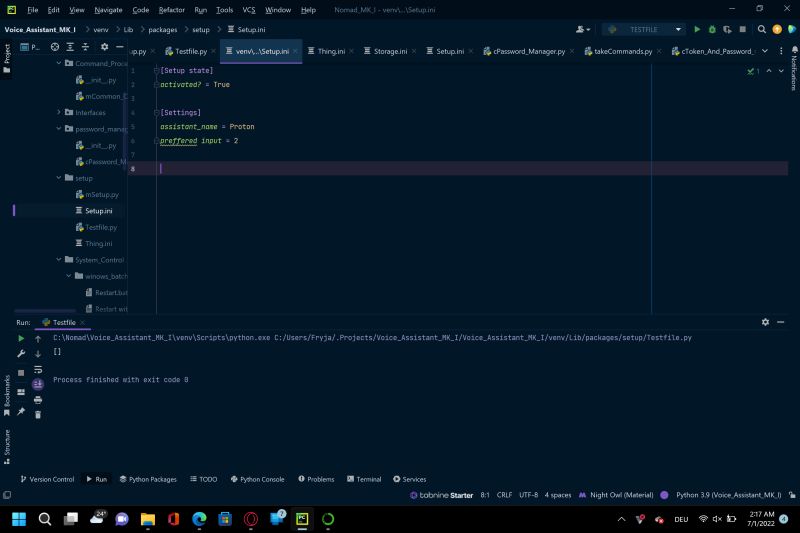Open the Problems tool window
This screenshot has width=800, height=533.
pyautogui.click(x=316, y=479)
